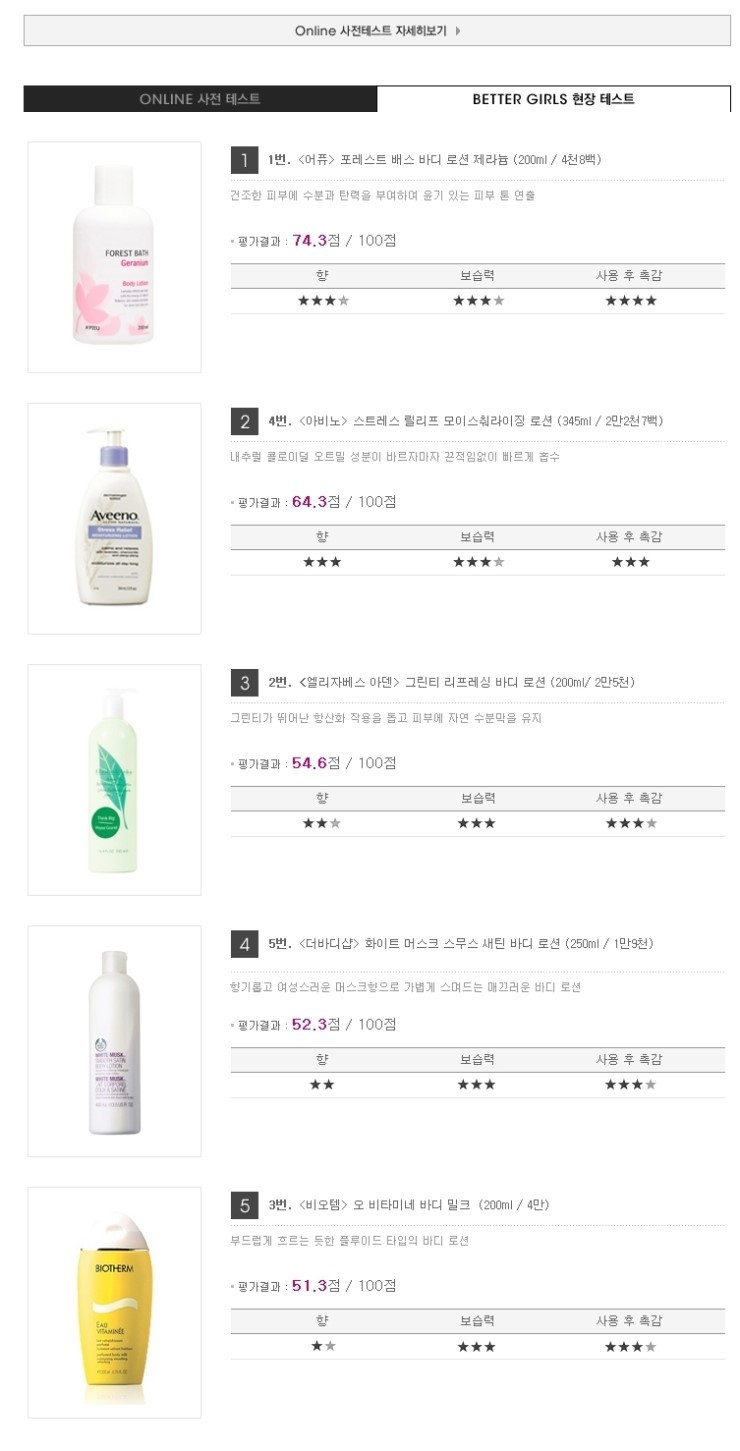Switch to the ONLINE 사전 테스트 tab
The width and height of the screenshot is (740, 1451).
click(200, 99)
